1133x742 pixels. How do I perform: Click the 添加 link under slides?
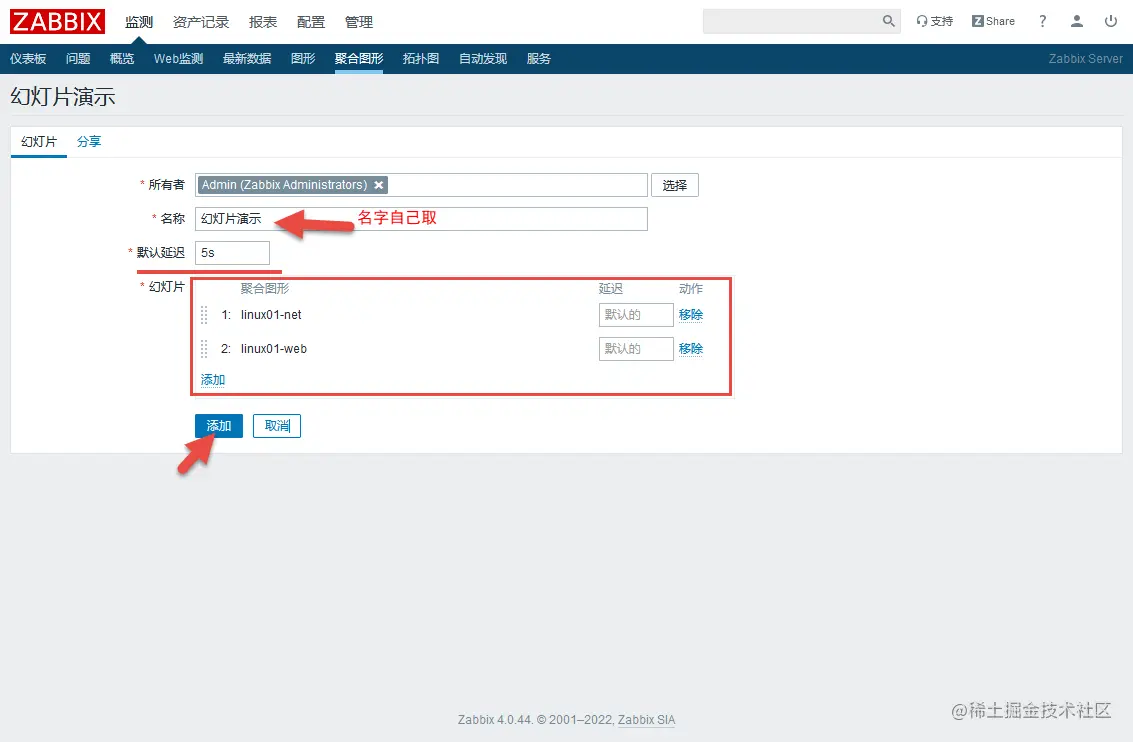(x=212, y=379)
